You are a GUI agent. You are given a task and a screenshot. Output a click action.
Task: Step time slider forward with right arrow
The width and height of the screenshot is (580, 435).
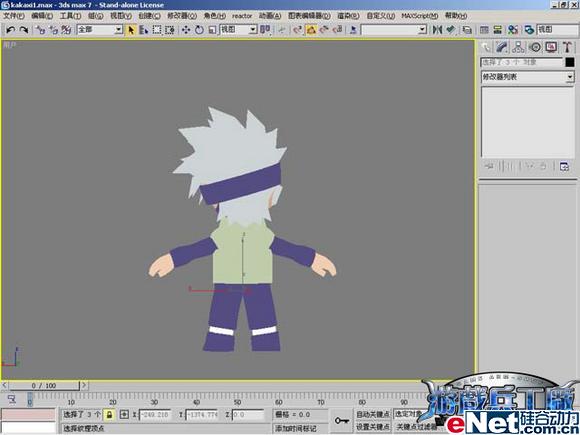point(84,385)
